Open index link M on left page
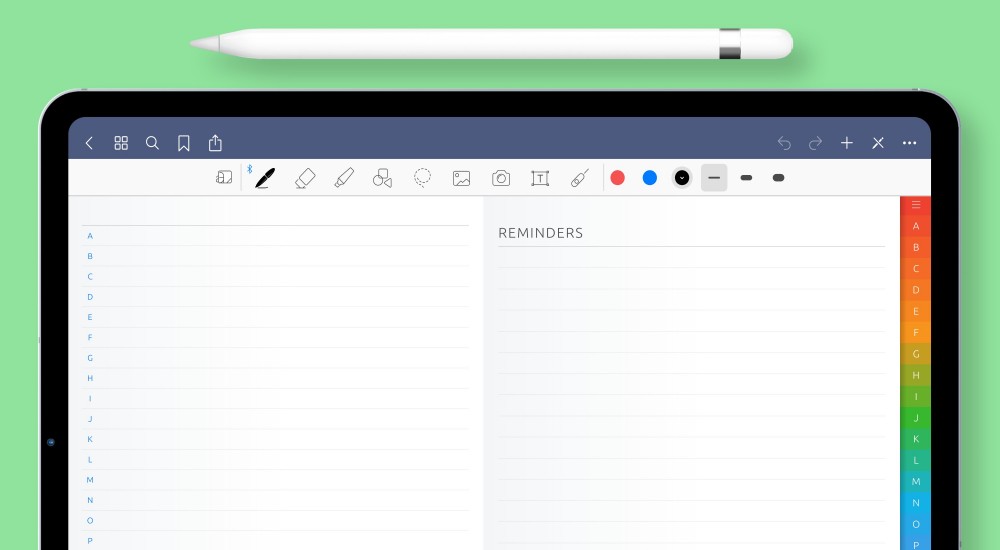The width and height of the screenshot is (1000, 550). pyautogui.click(x=90, y=480)
